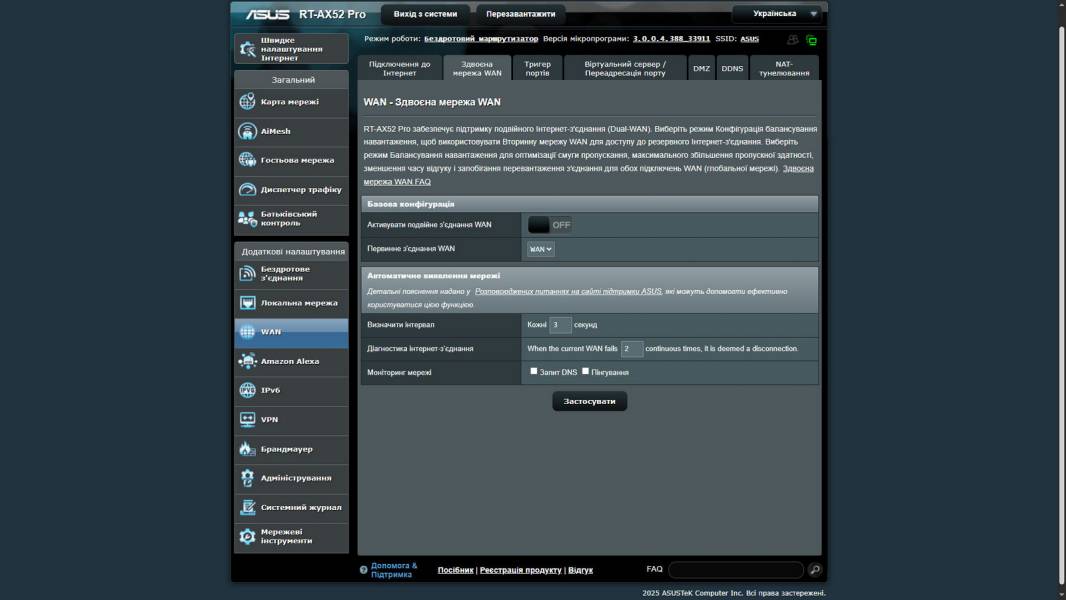The image size is (1066, 600).
Task: Click the Батьківський контроль family icon
Action: 247,218
